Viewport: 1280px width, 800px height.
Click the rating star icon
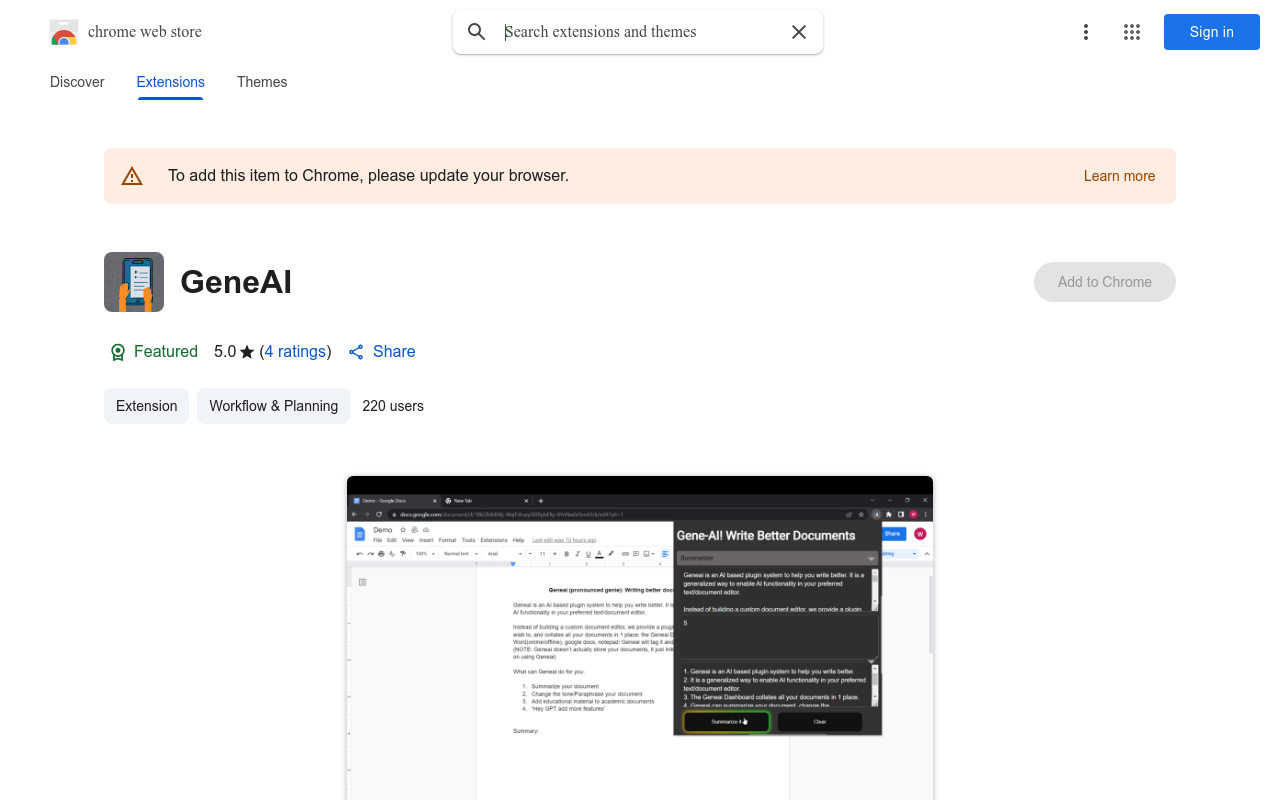coord(247,352)
